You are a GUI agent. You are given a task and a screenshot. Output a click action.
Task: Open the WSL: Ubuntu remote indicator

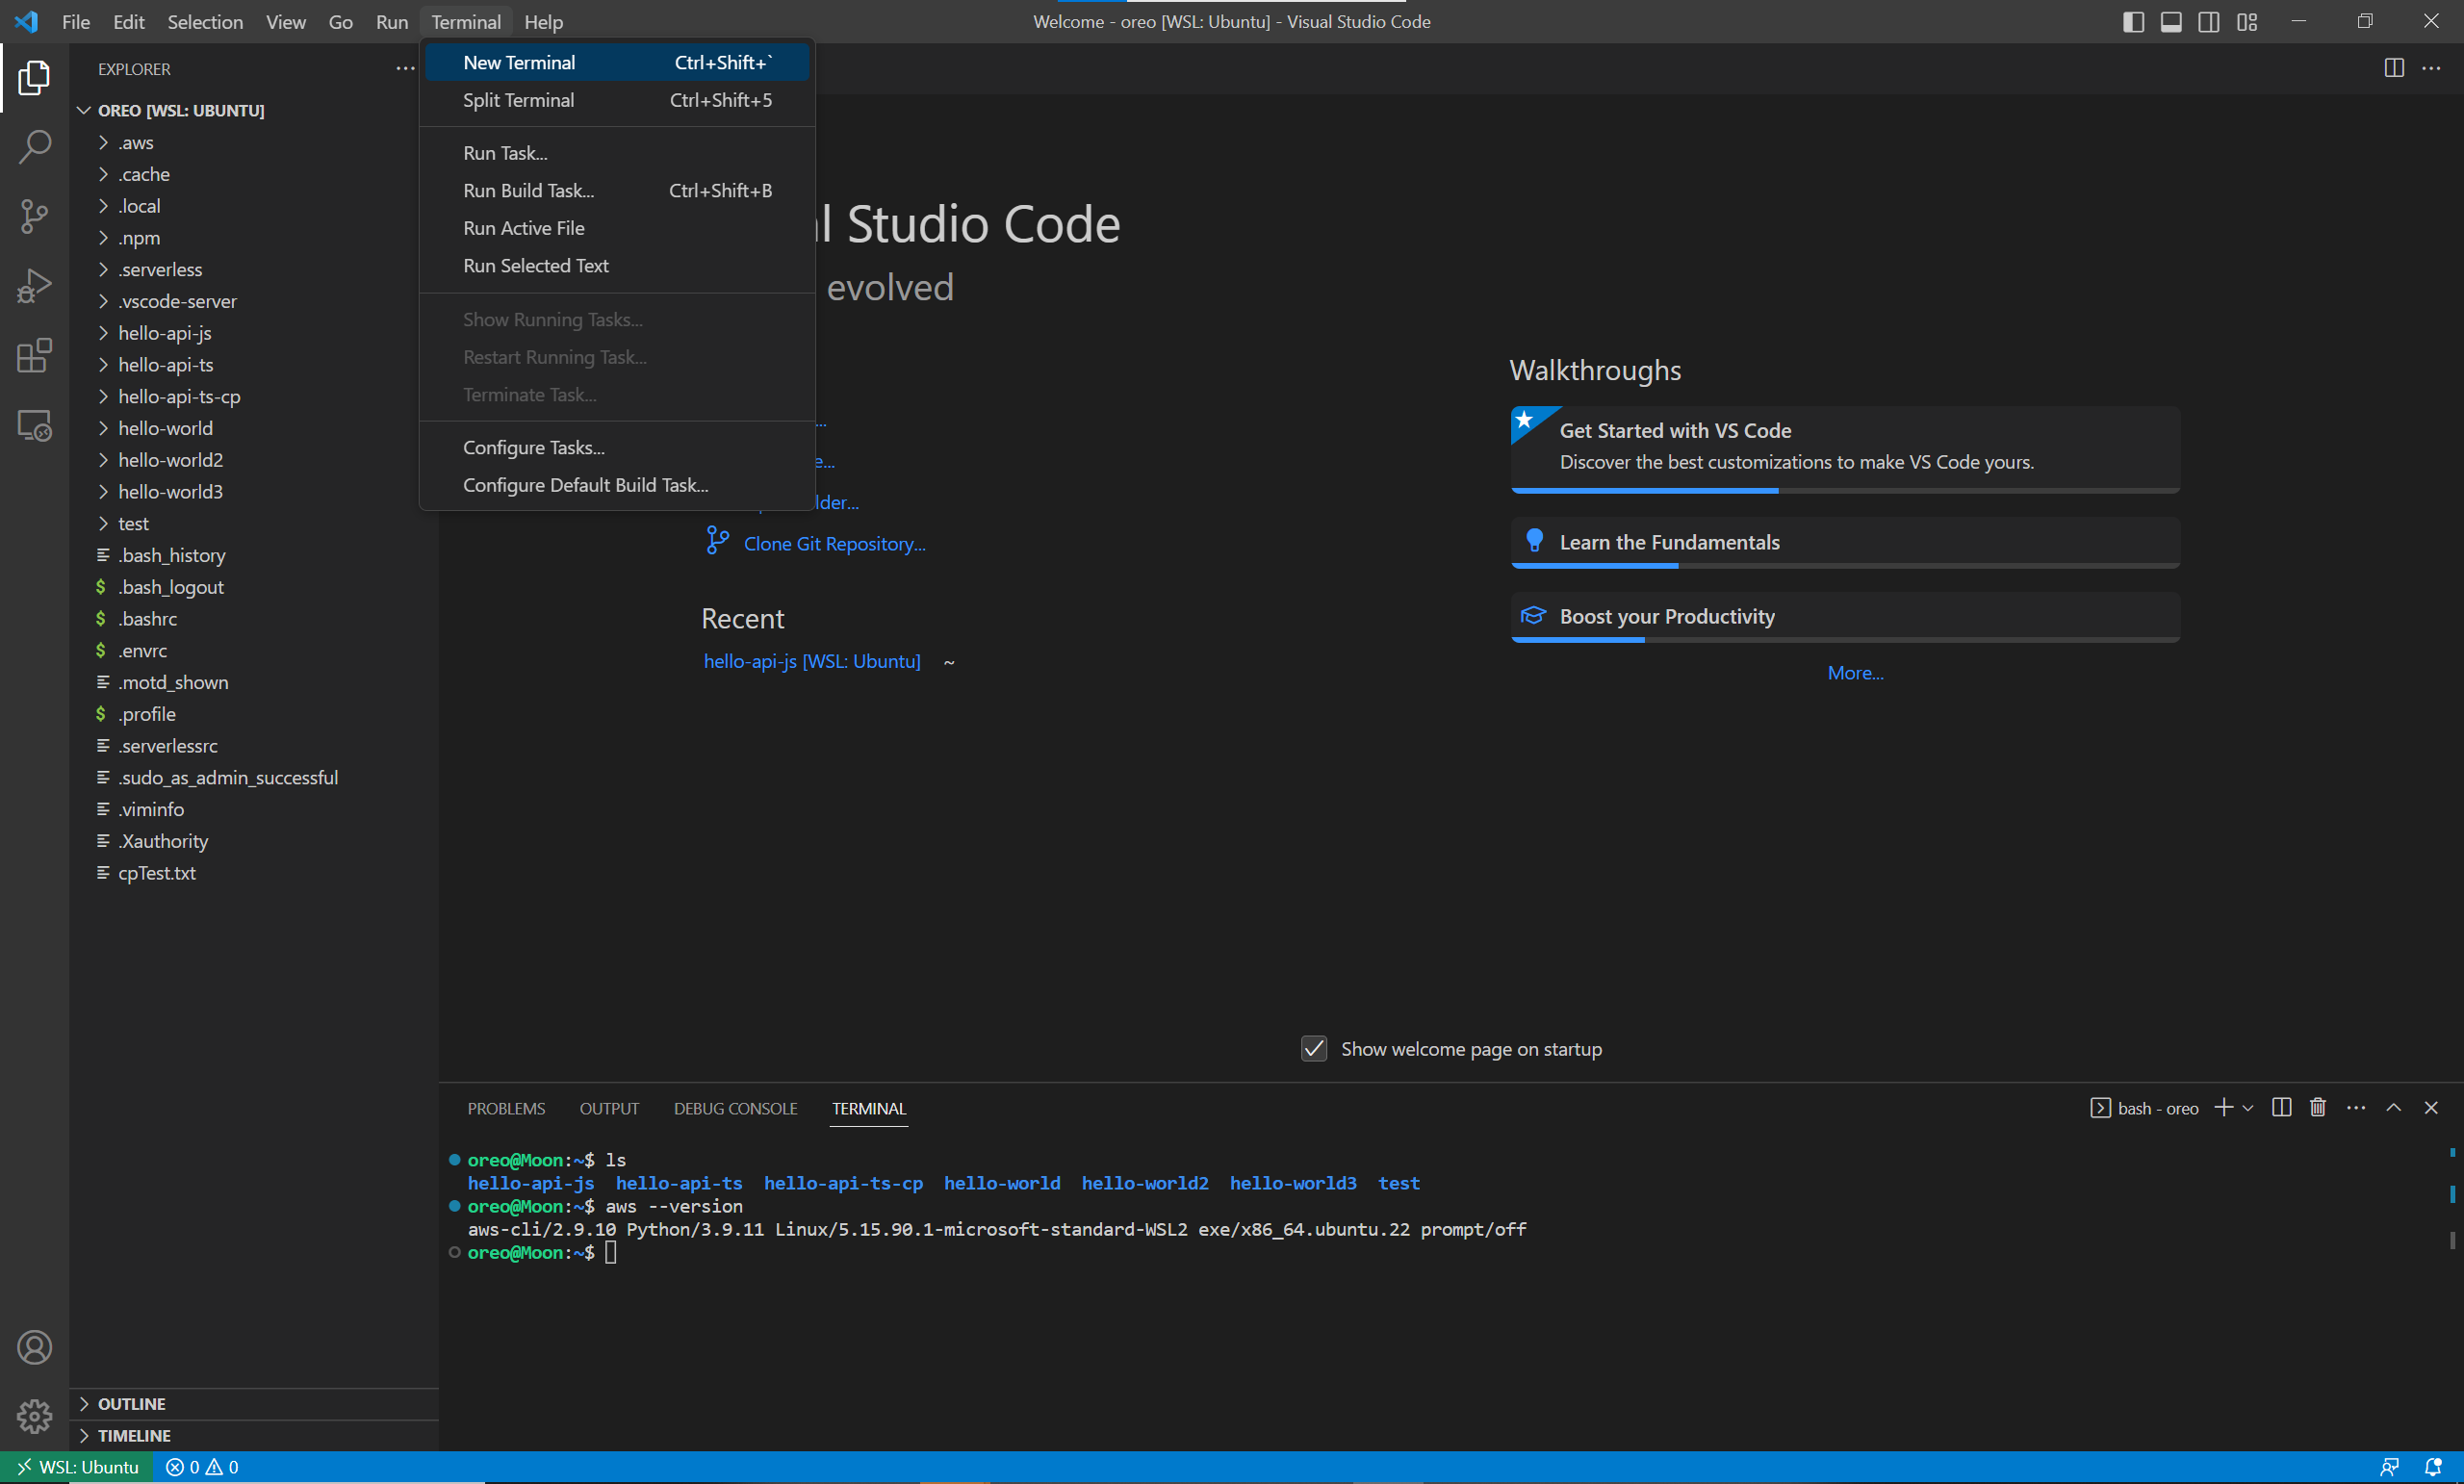pos(78,1467)
